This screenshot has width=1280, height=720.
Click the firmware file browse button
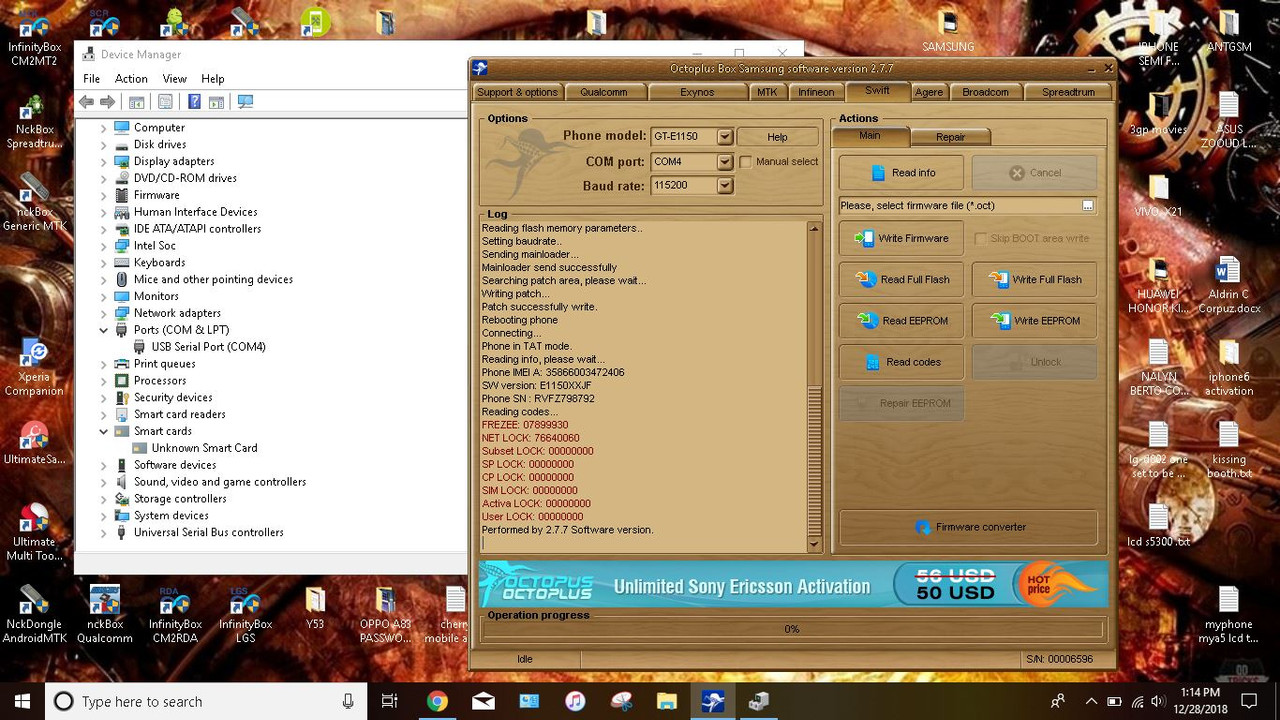(x=1088, y=205)
